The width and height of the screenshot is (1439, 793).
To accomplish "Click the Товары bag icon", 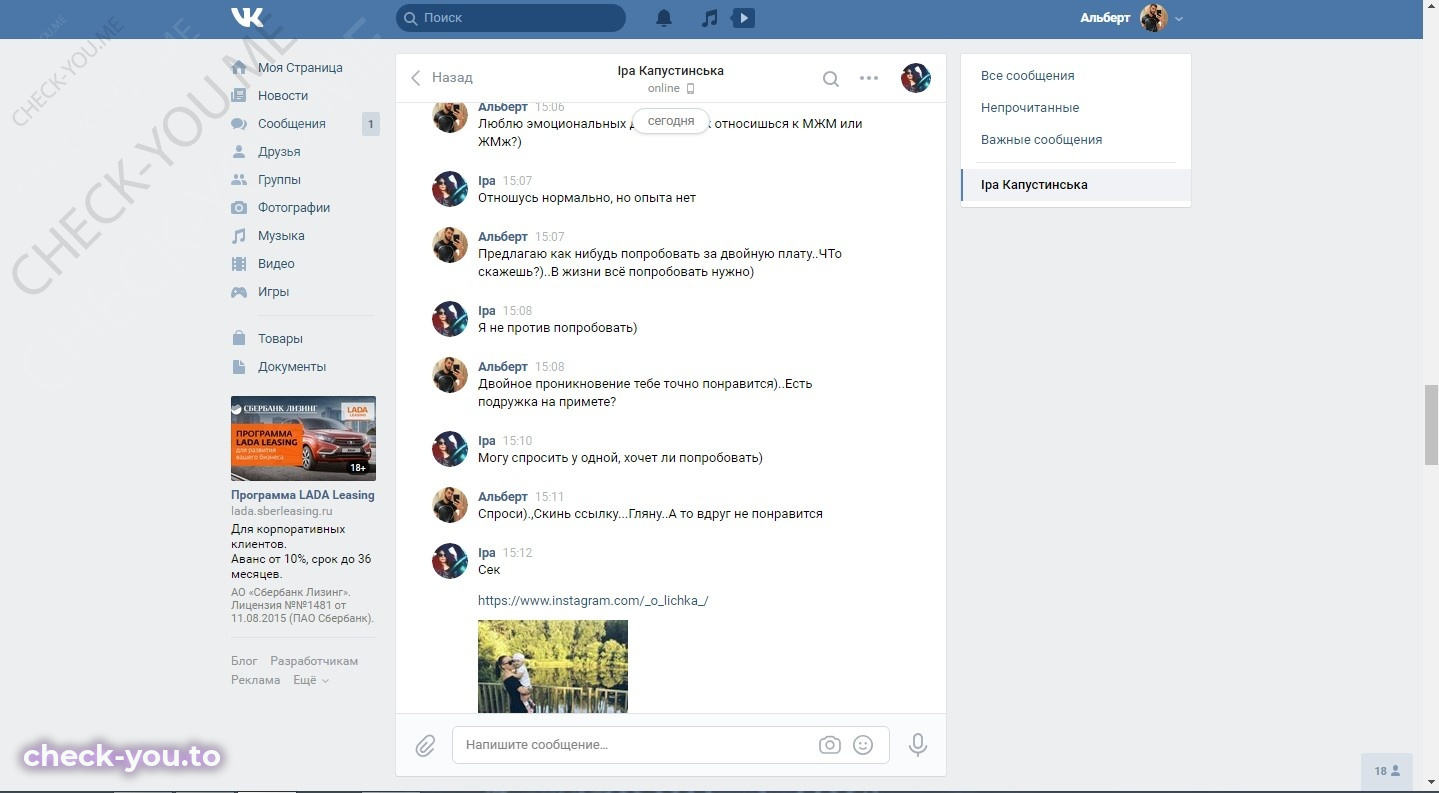I will 239,339.
